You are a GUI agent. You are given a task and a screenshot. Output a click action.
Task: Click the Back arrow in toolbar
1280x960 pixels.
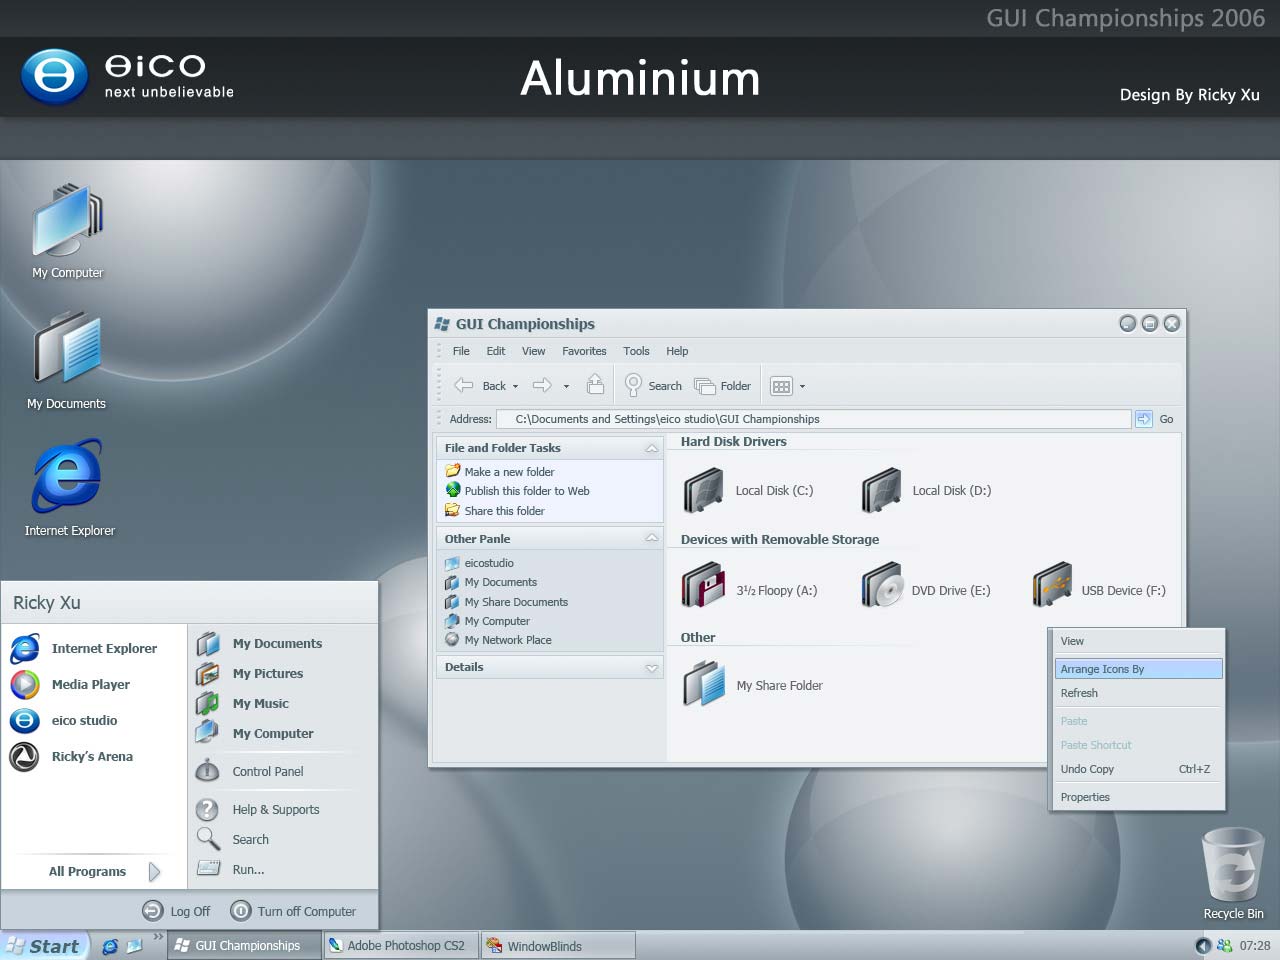pyautogui.click(x=464, y=385)
